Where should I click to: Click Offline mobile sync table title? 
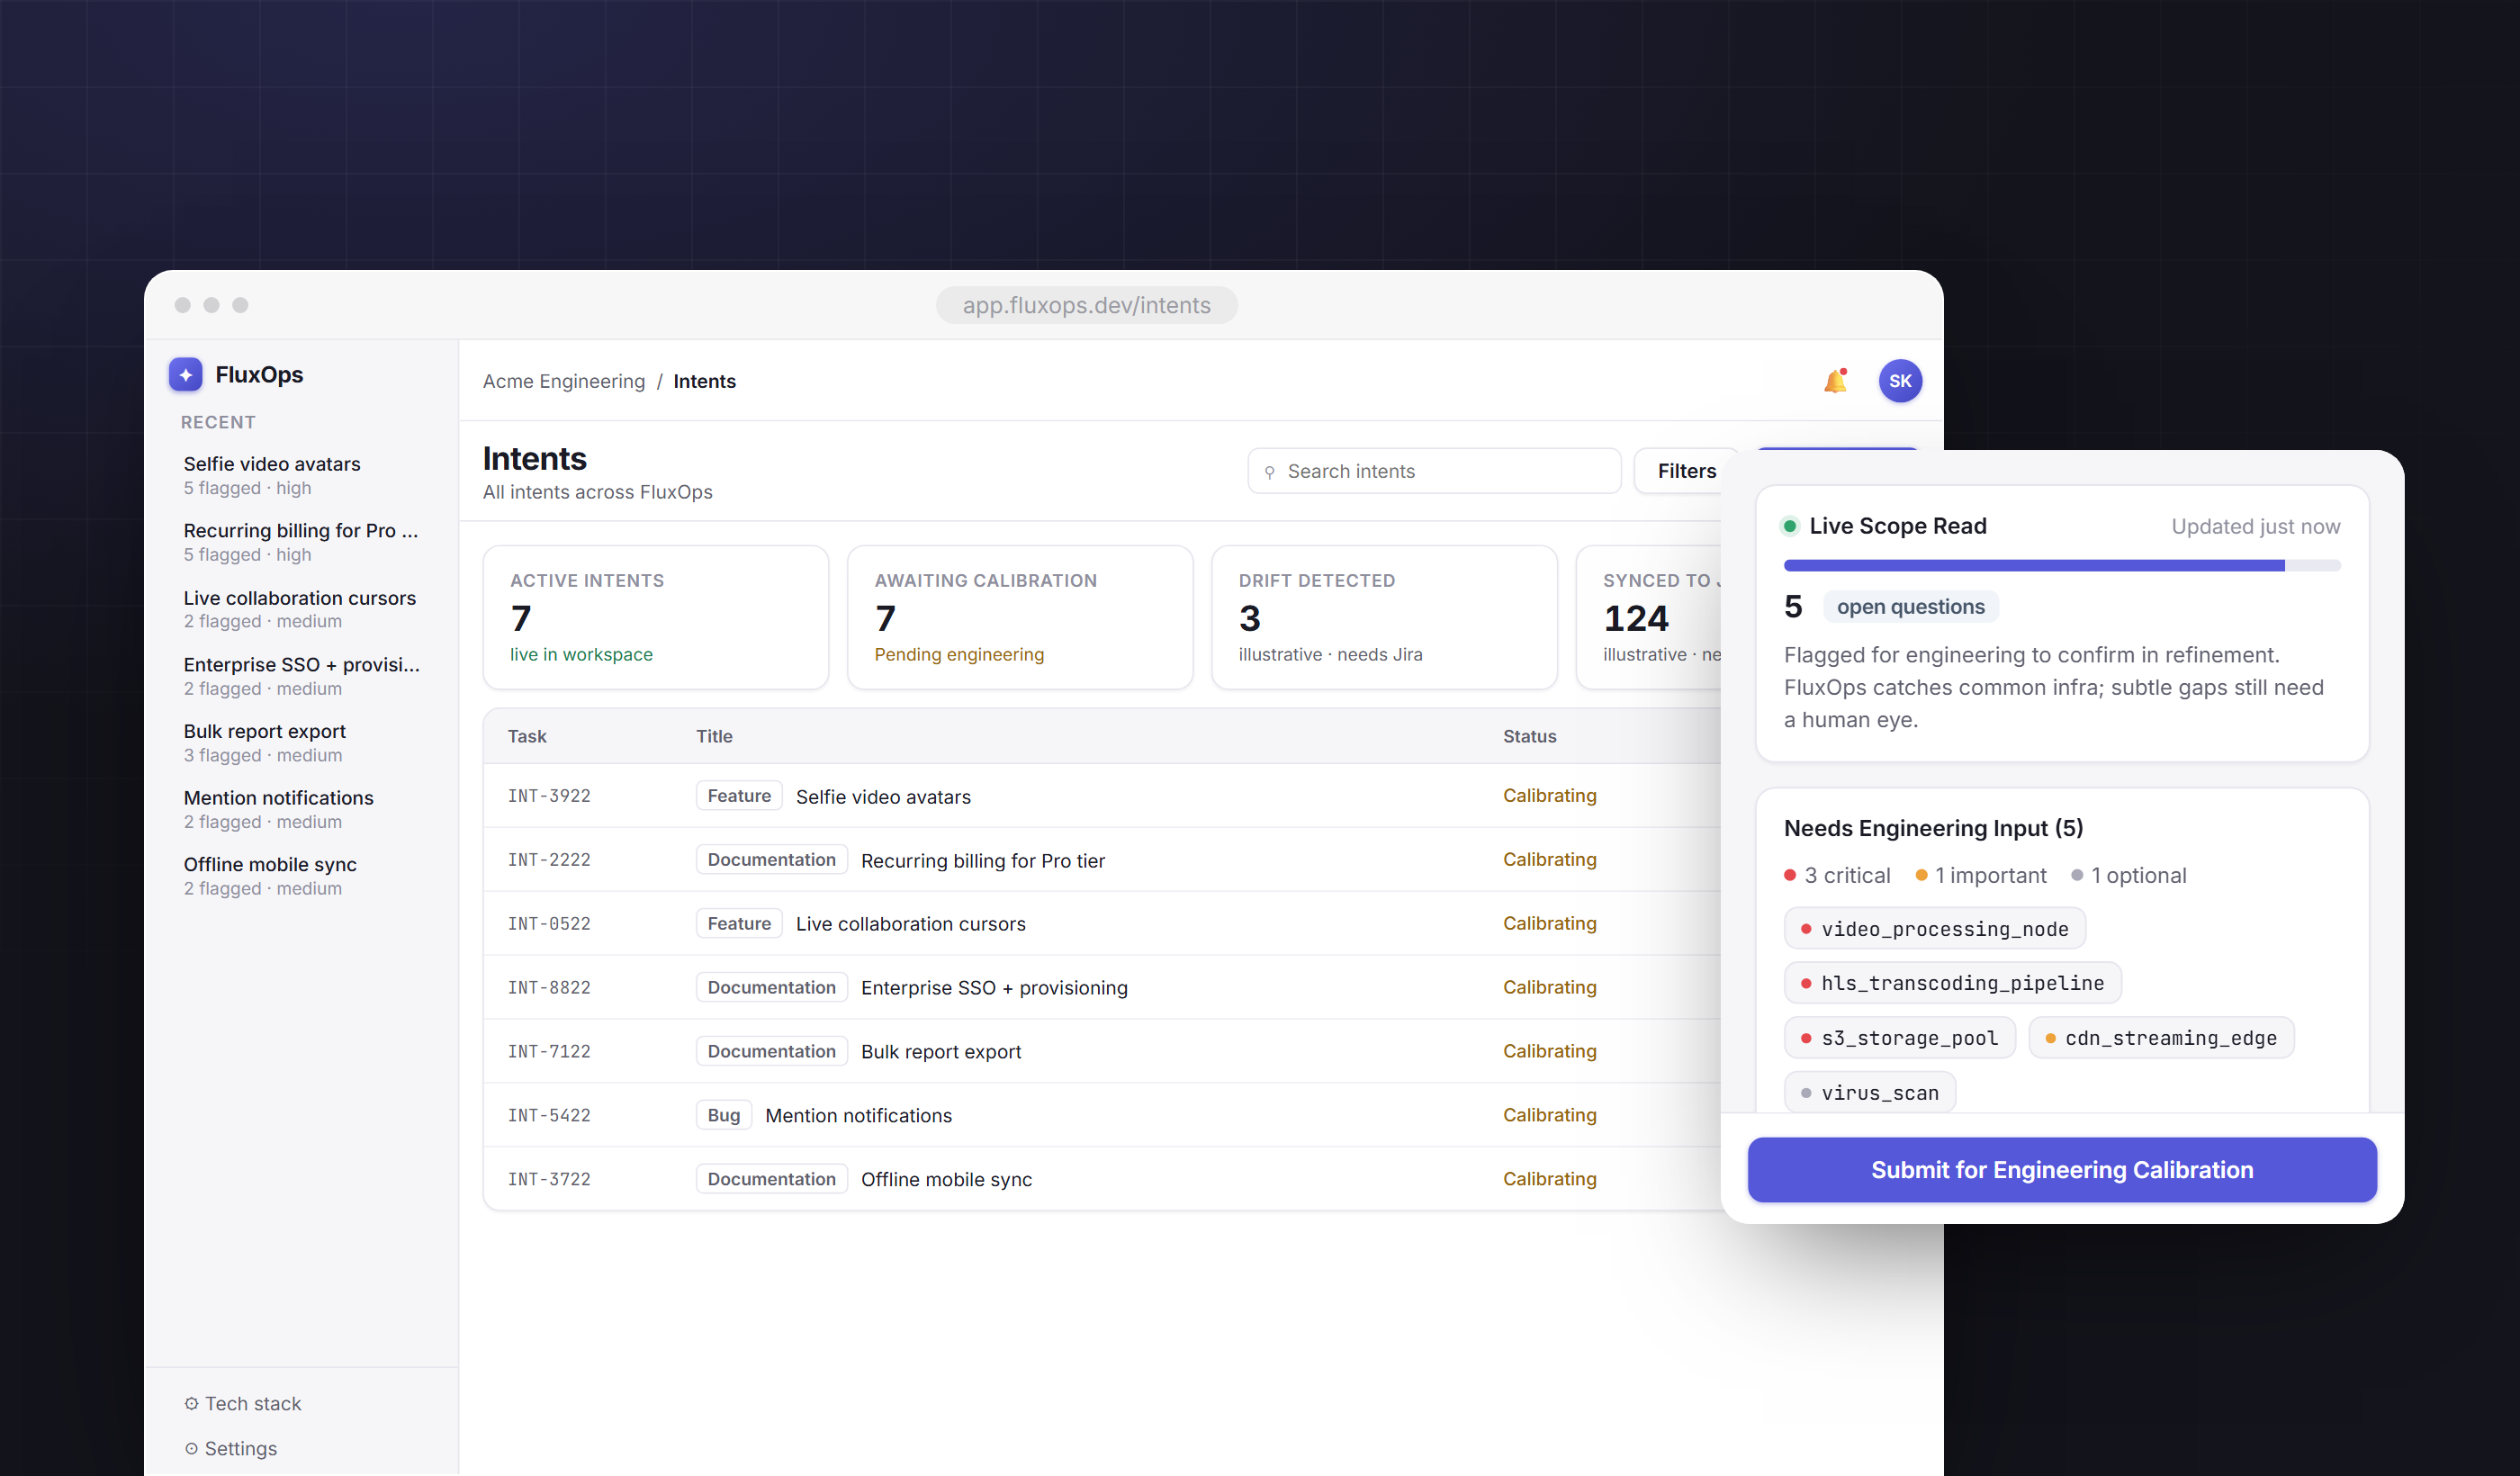tap(946, 1179)
